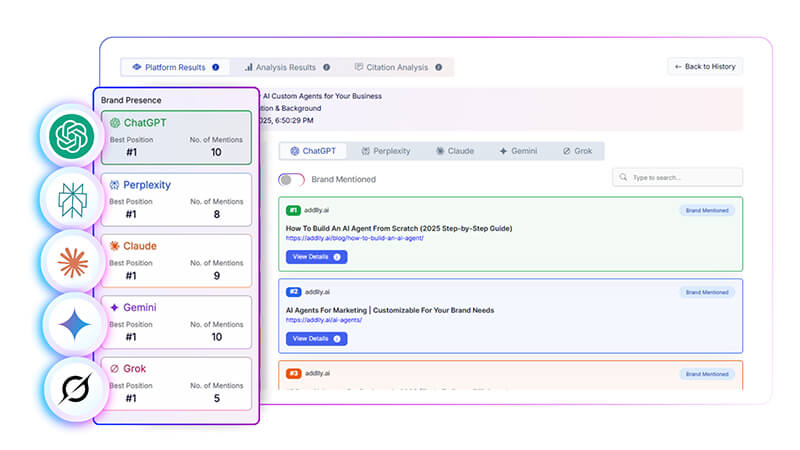
Task: Select the ChatGPT results tab
Action: (x=313, y=151)
